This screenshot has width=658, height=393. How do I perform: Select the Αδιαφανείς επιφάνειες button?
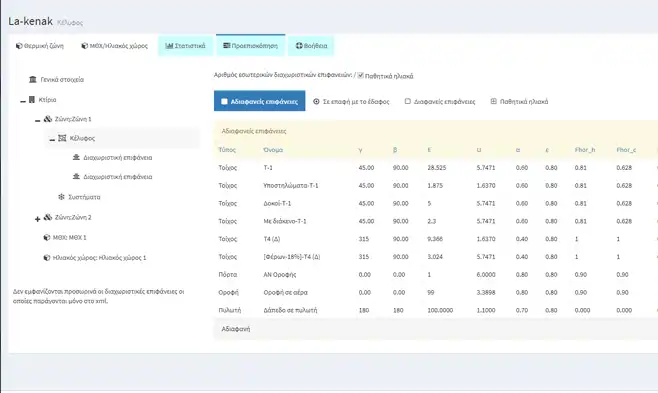point(259,101)
